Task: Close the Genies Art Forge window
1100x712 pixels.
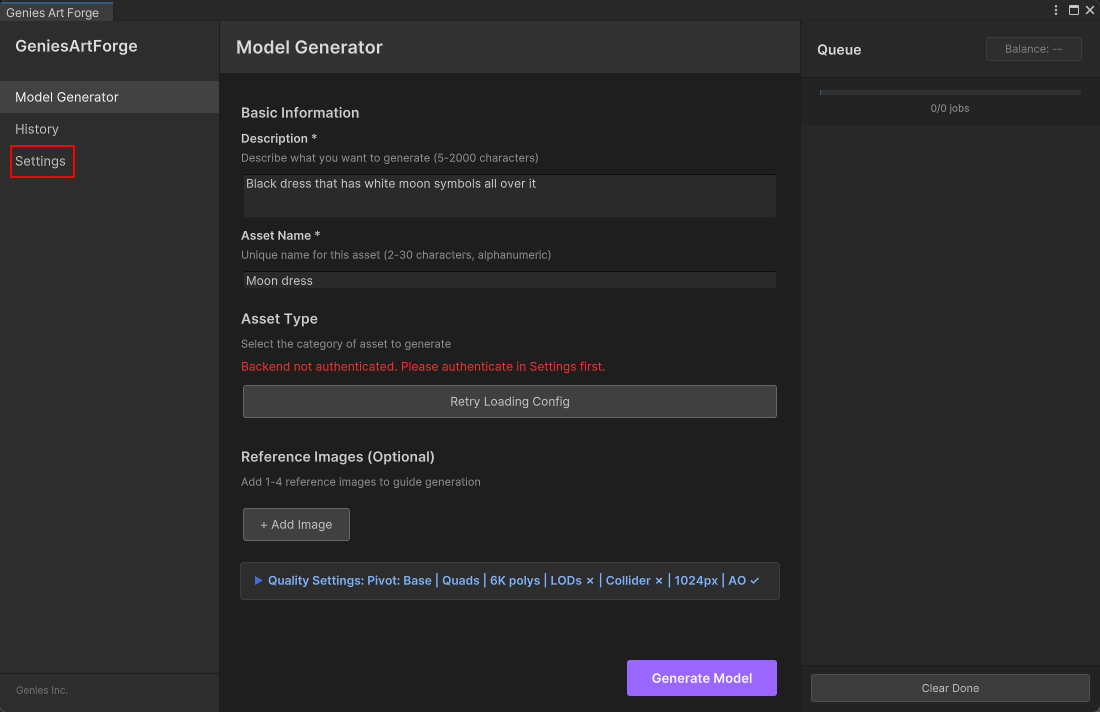Action: pos(1090,10)
